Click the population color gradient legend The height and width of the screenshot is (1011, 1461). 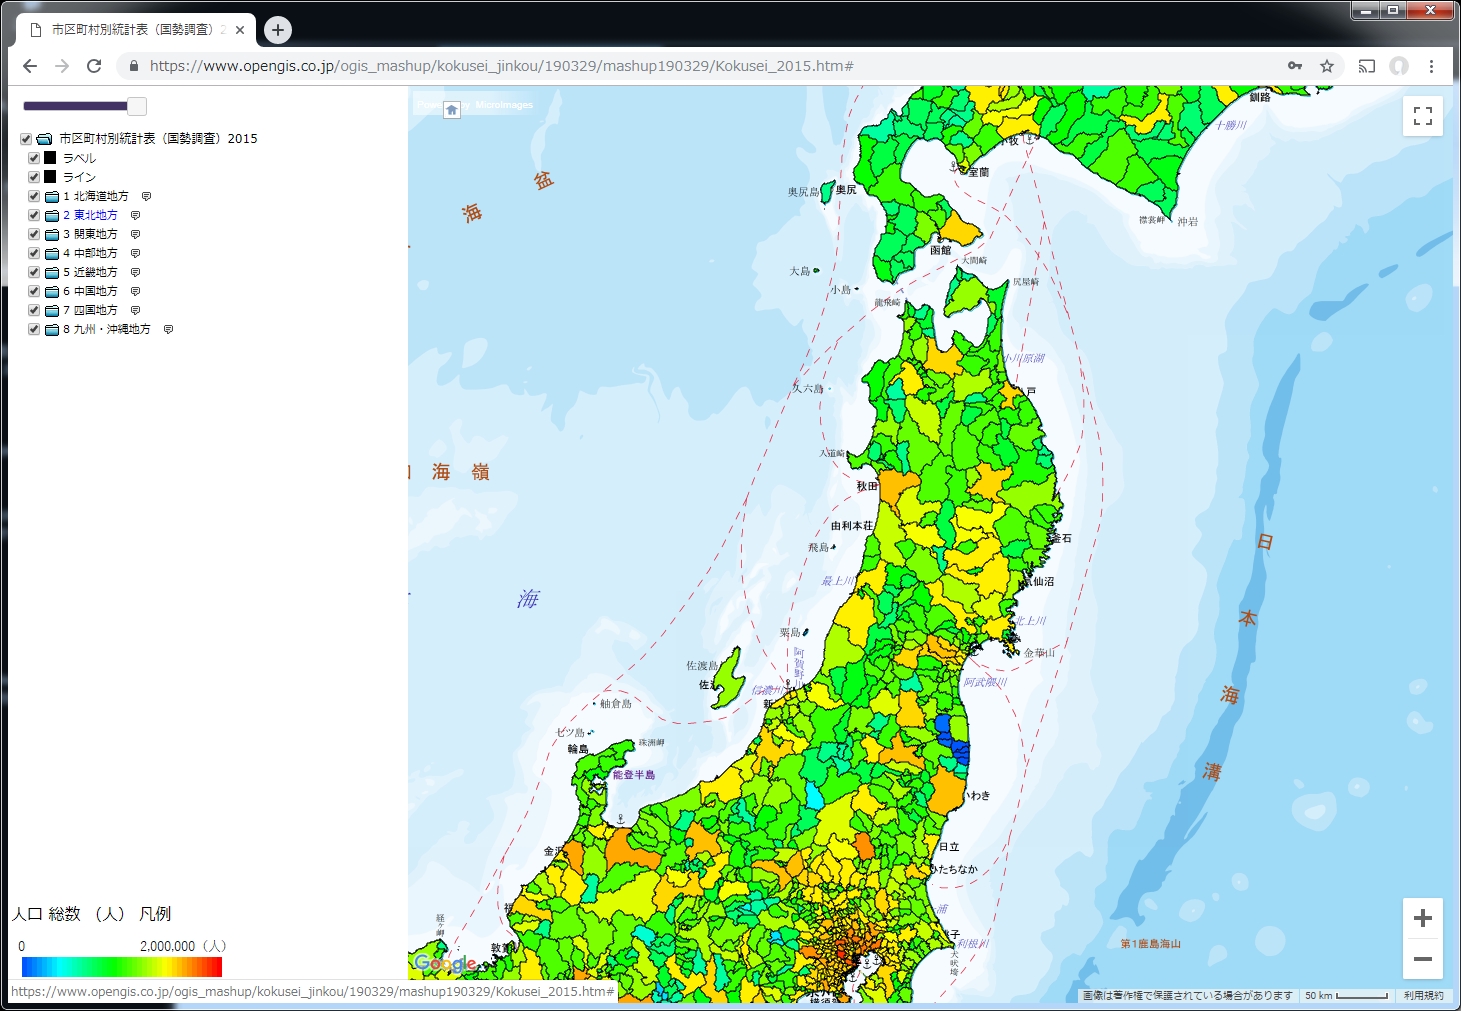(x=122, y=967)
